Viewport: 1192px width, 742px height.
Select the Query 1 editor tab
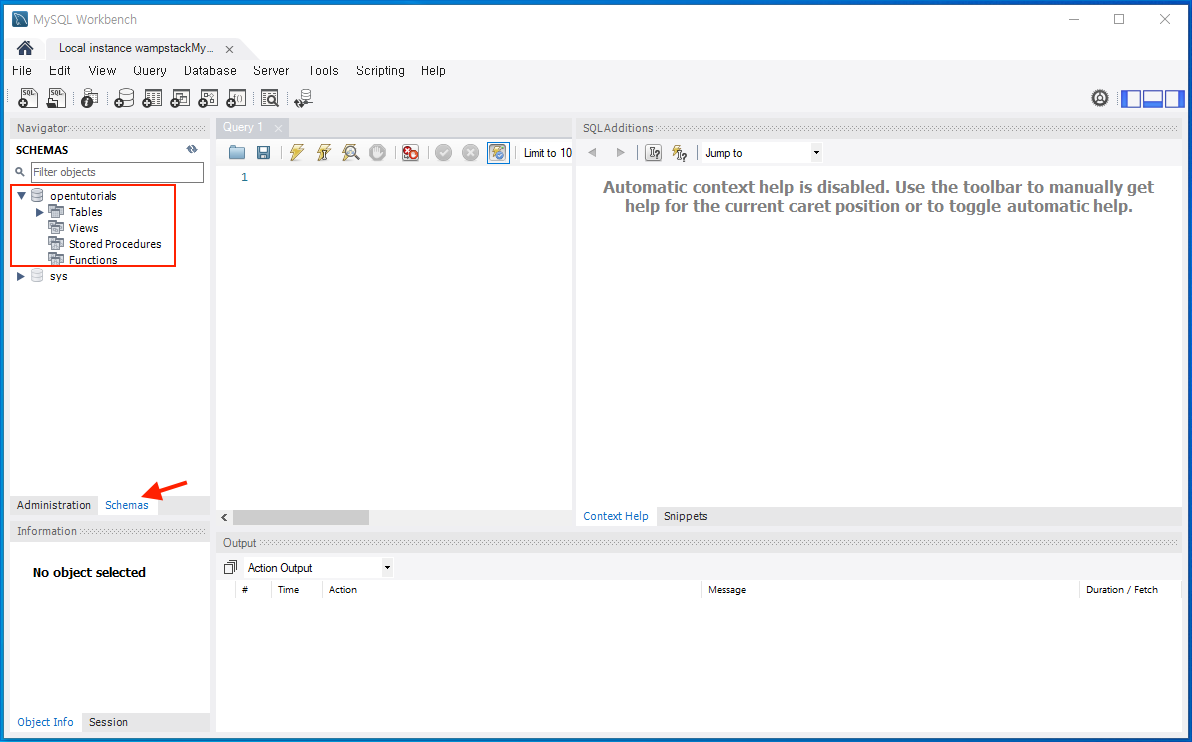(x=243, y=128)
